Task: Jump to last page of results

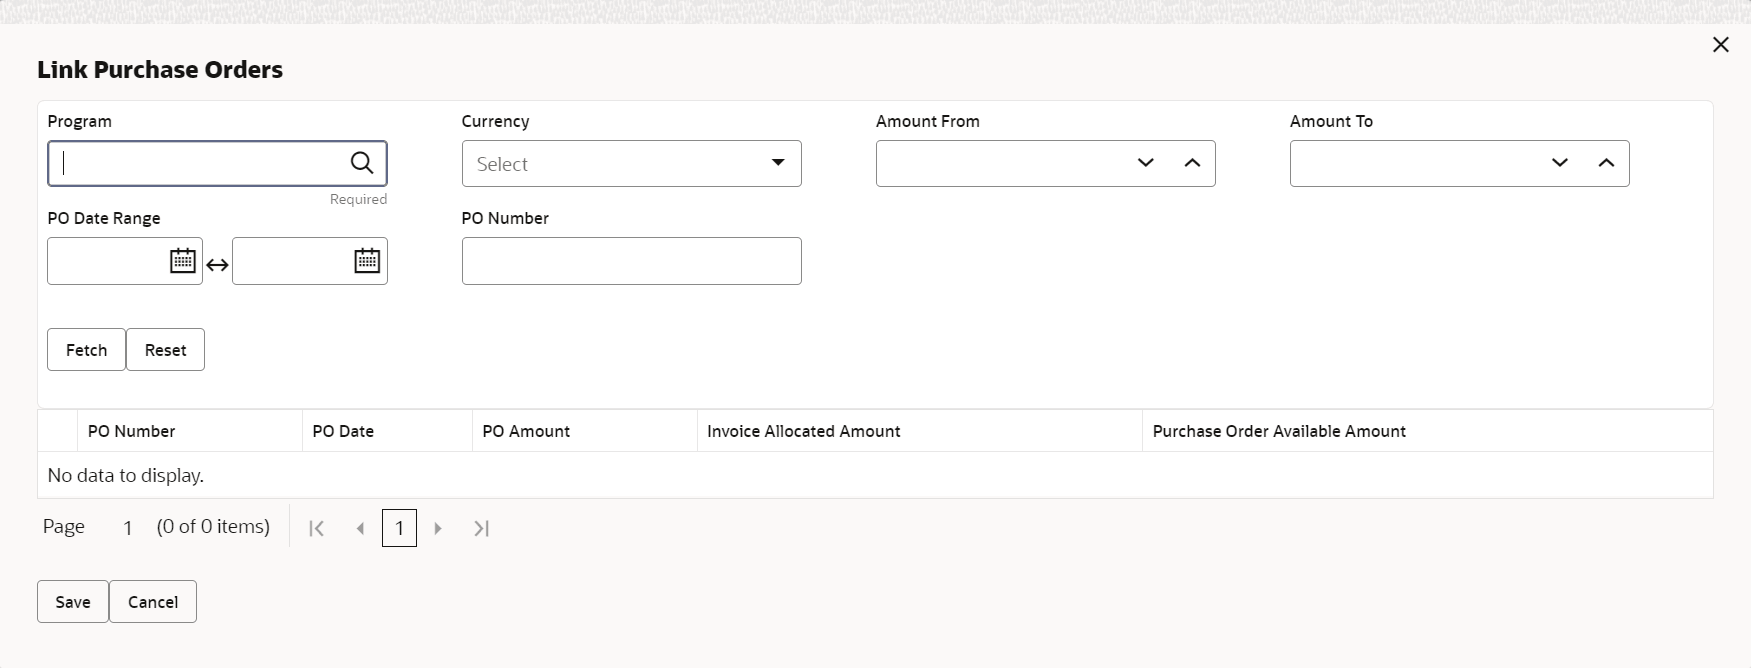Action: (481, 528)
